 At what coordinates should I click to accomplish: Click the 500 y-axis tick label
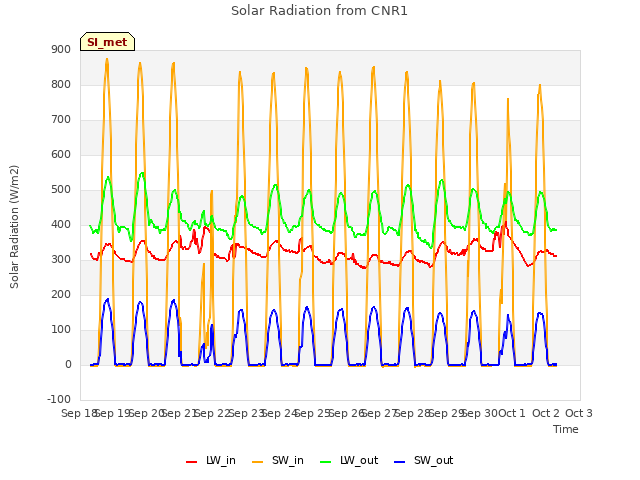[61, 190]
